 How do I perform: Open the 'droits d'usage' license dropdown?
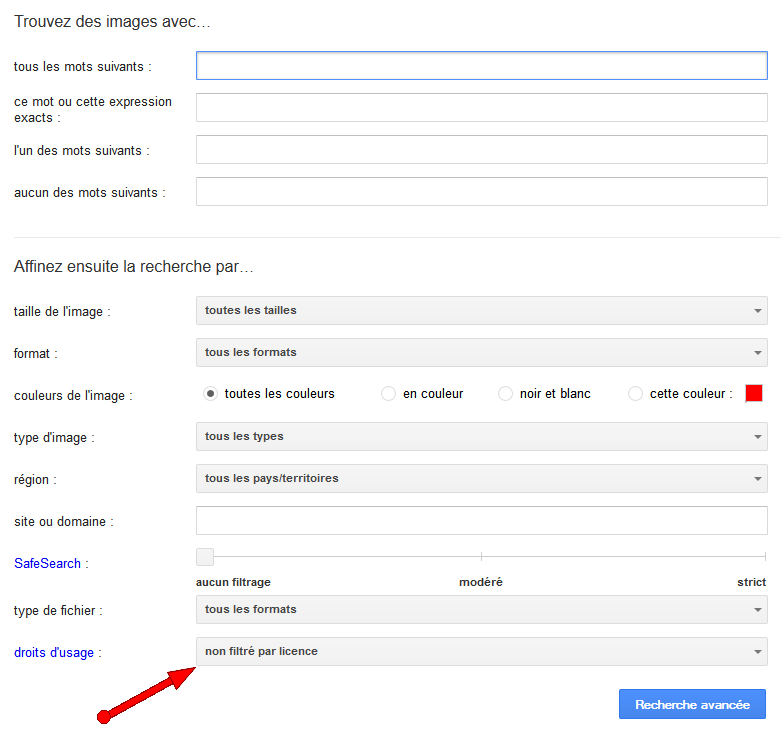pyautogui.click(x=481, y=652)
